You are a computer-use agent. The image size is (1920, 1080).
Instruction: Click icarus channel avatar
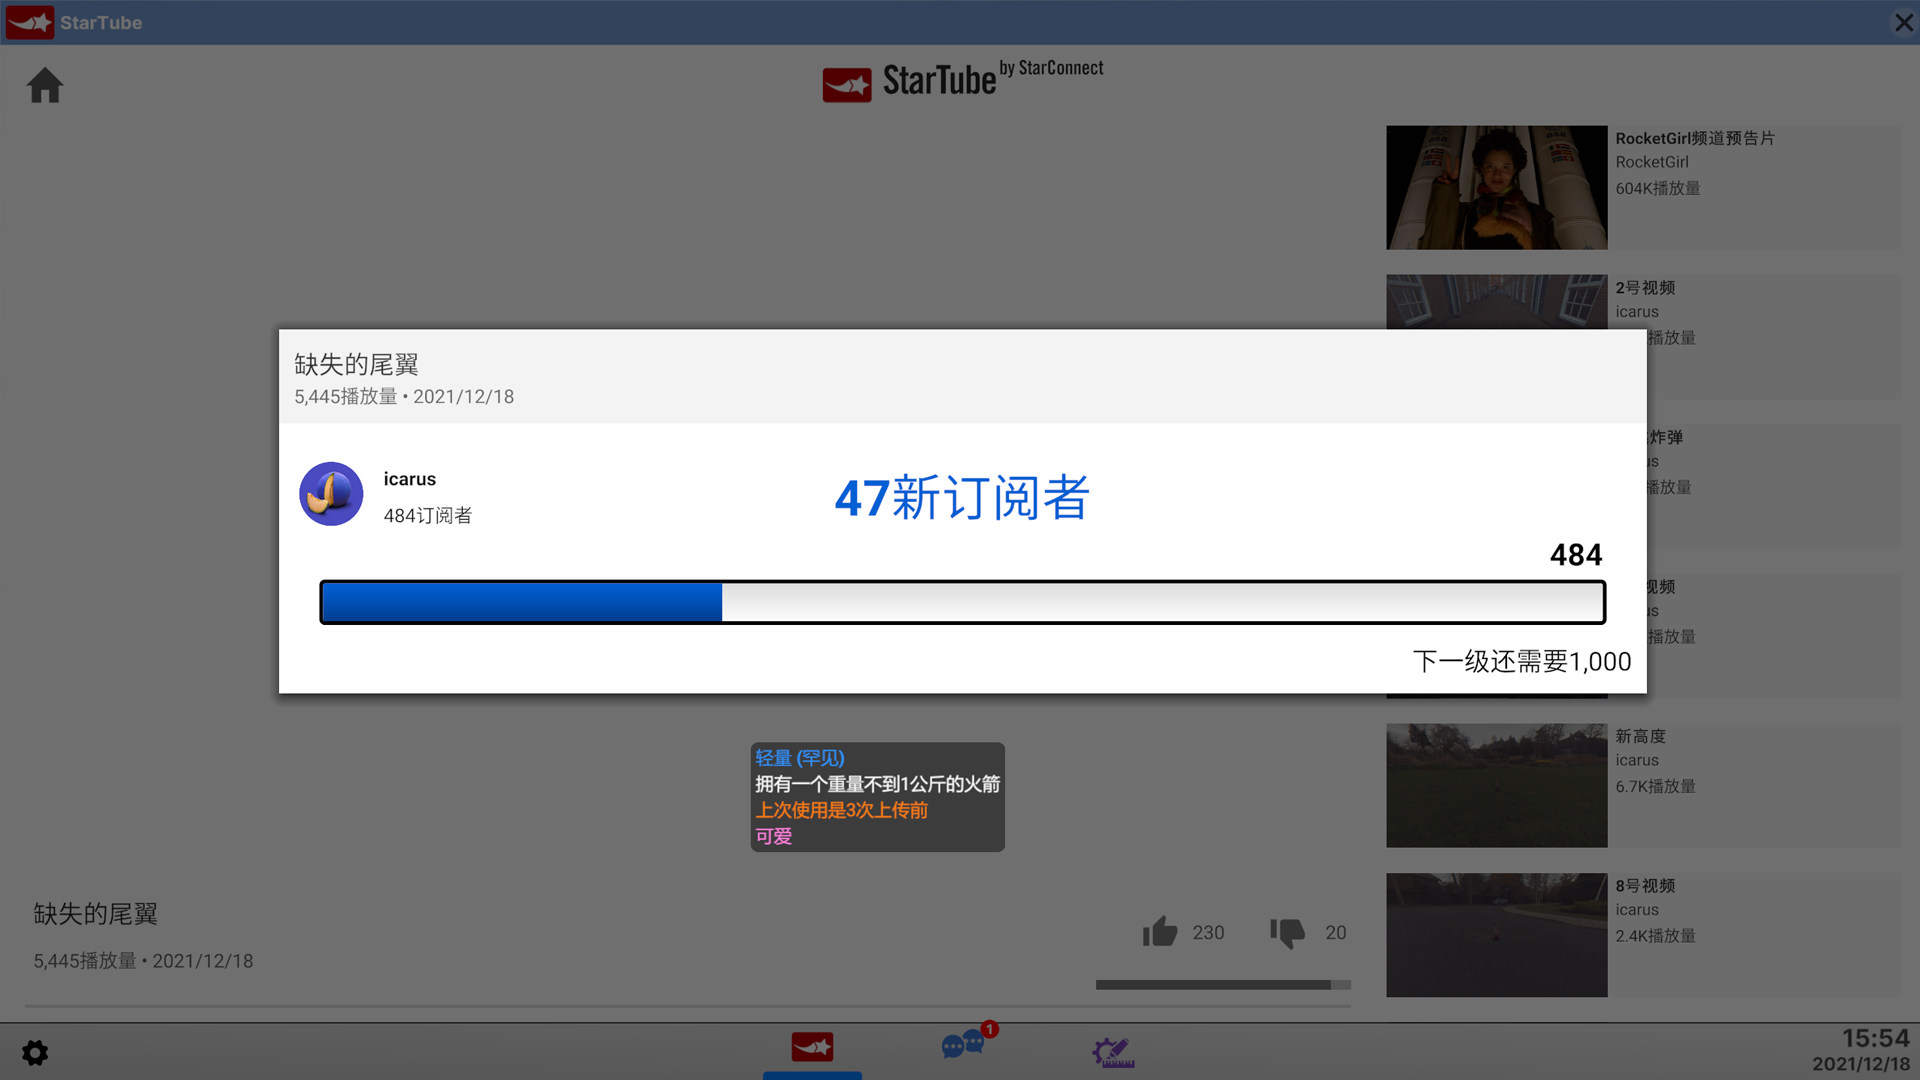tap(331, 494)
